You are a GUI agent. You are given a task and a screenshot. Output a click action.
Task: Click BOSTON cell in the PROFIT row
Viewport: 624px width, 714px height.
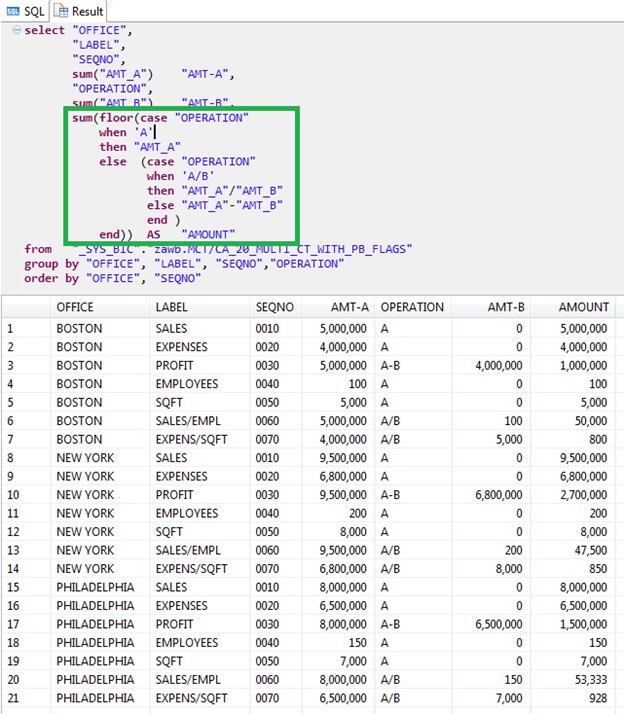click(x=79, y=365)
